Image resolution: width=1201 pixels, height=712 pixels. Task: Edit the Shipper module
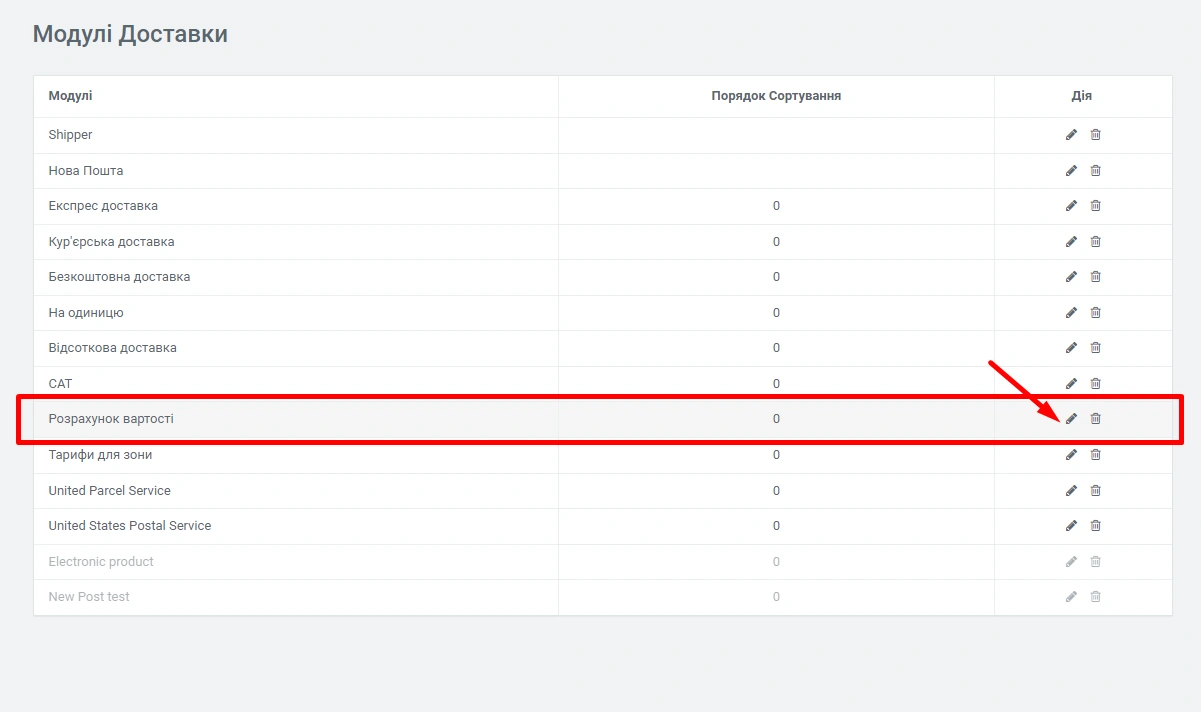(x=1071, y=135)
